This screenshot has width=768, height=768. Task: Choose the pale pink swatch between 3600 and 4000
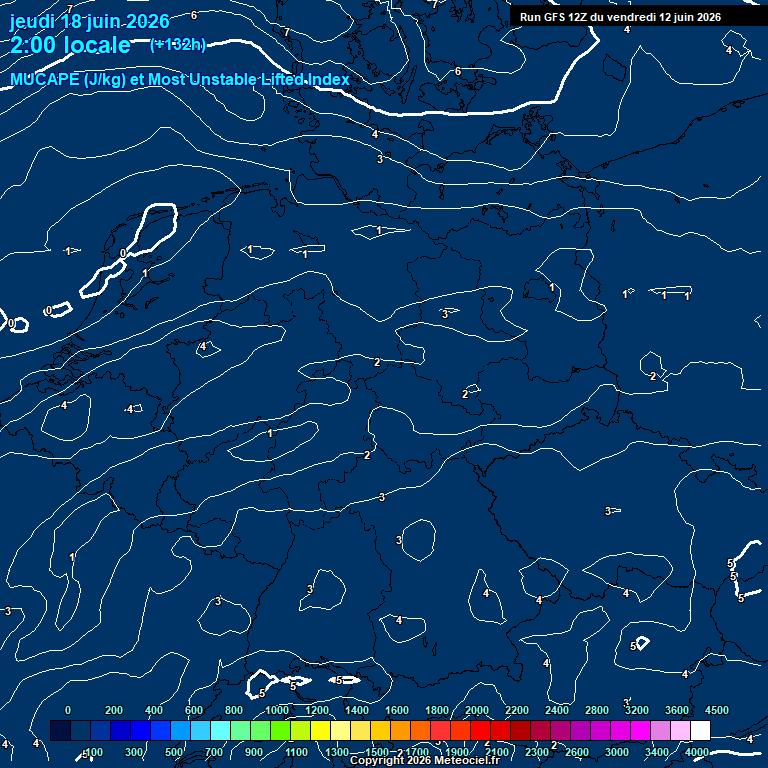click(x=680, y=730)
